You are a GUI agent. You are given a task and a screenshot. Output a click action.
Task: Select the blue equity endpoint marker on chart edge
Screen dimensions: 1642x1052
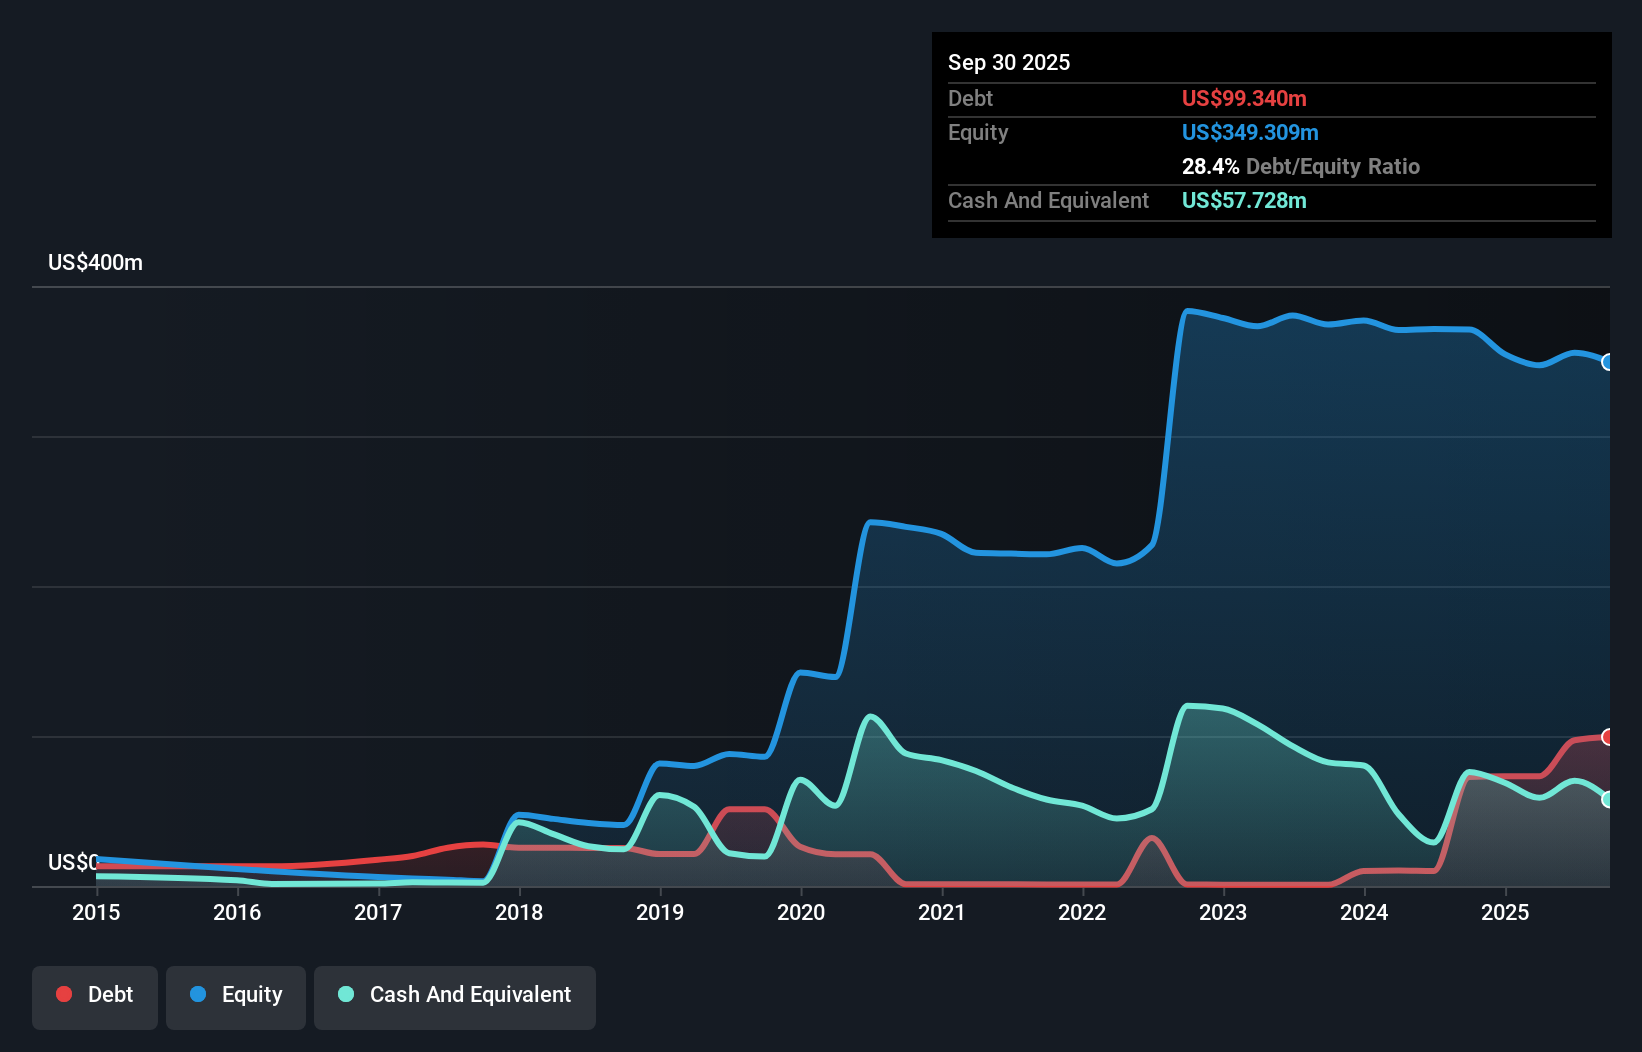pos(1608,362)
